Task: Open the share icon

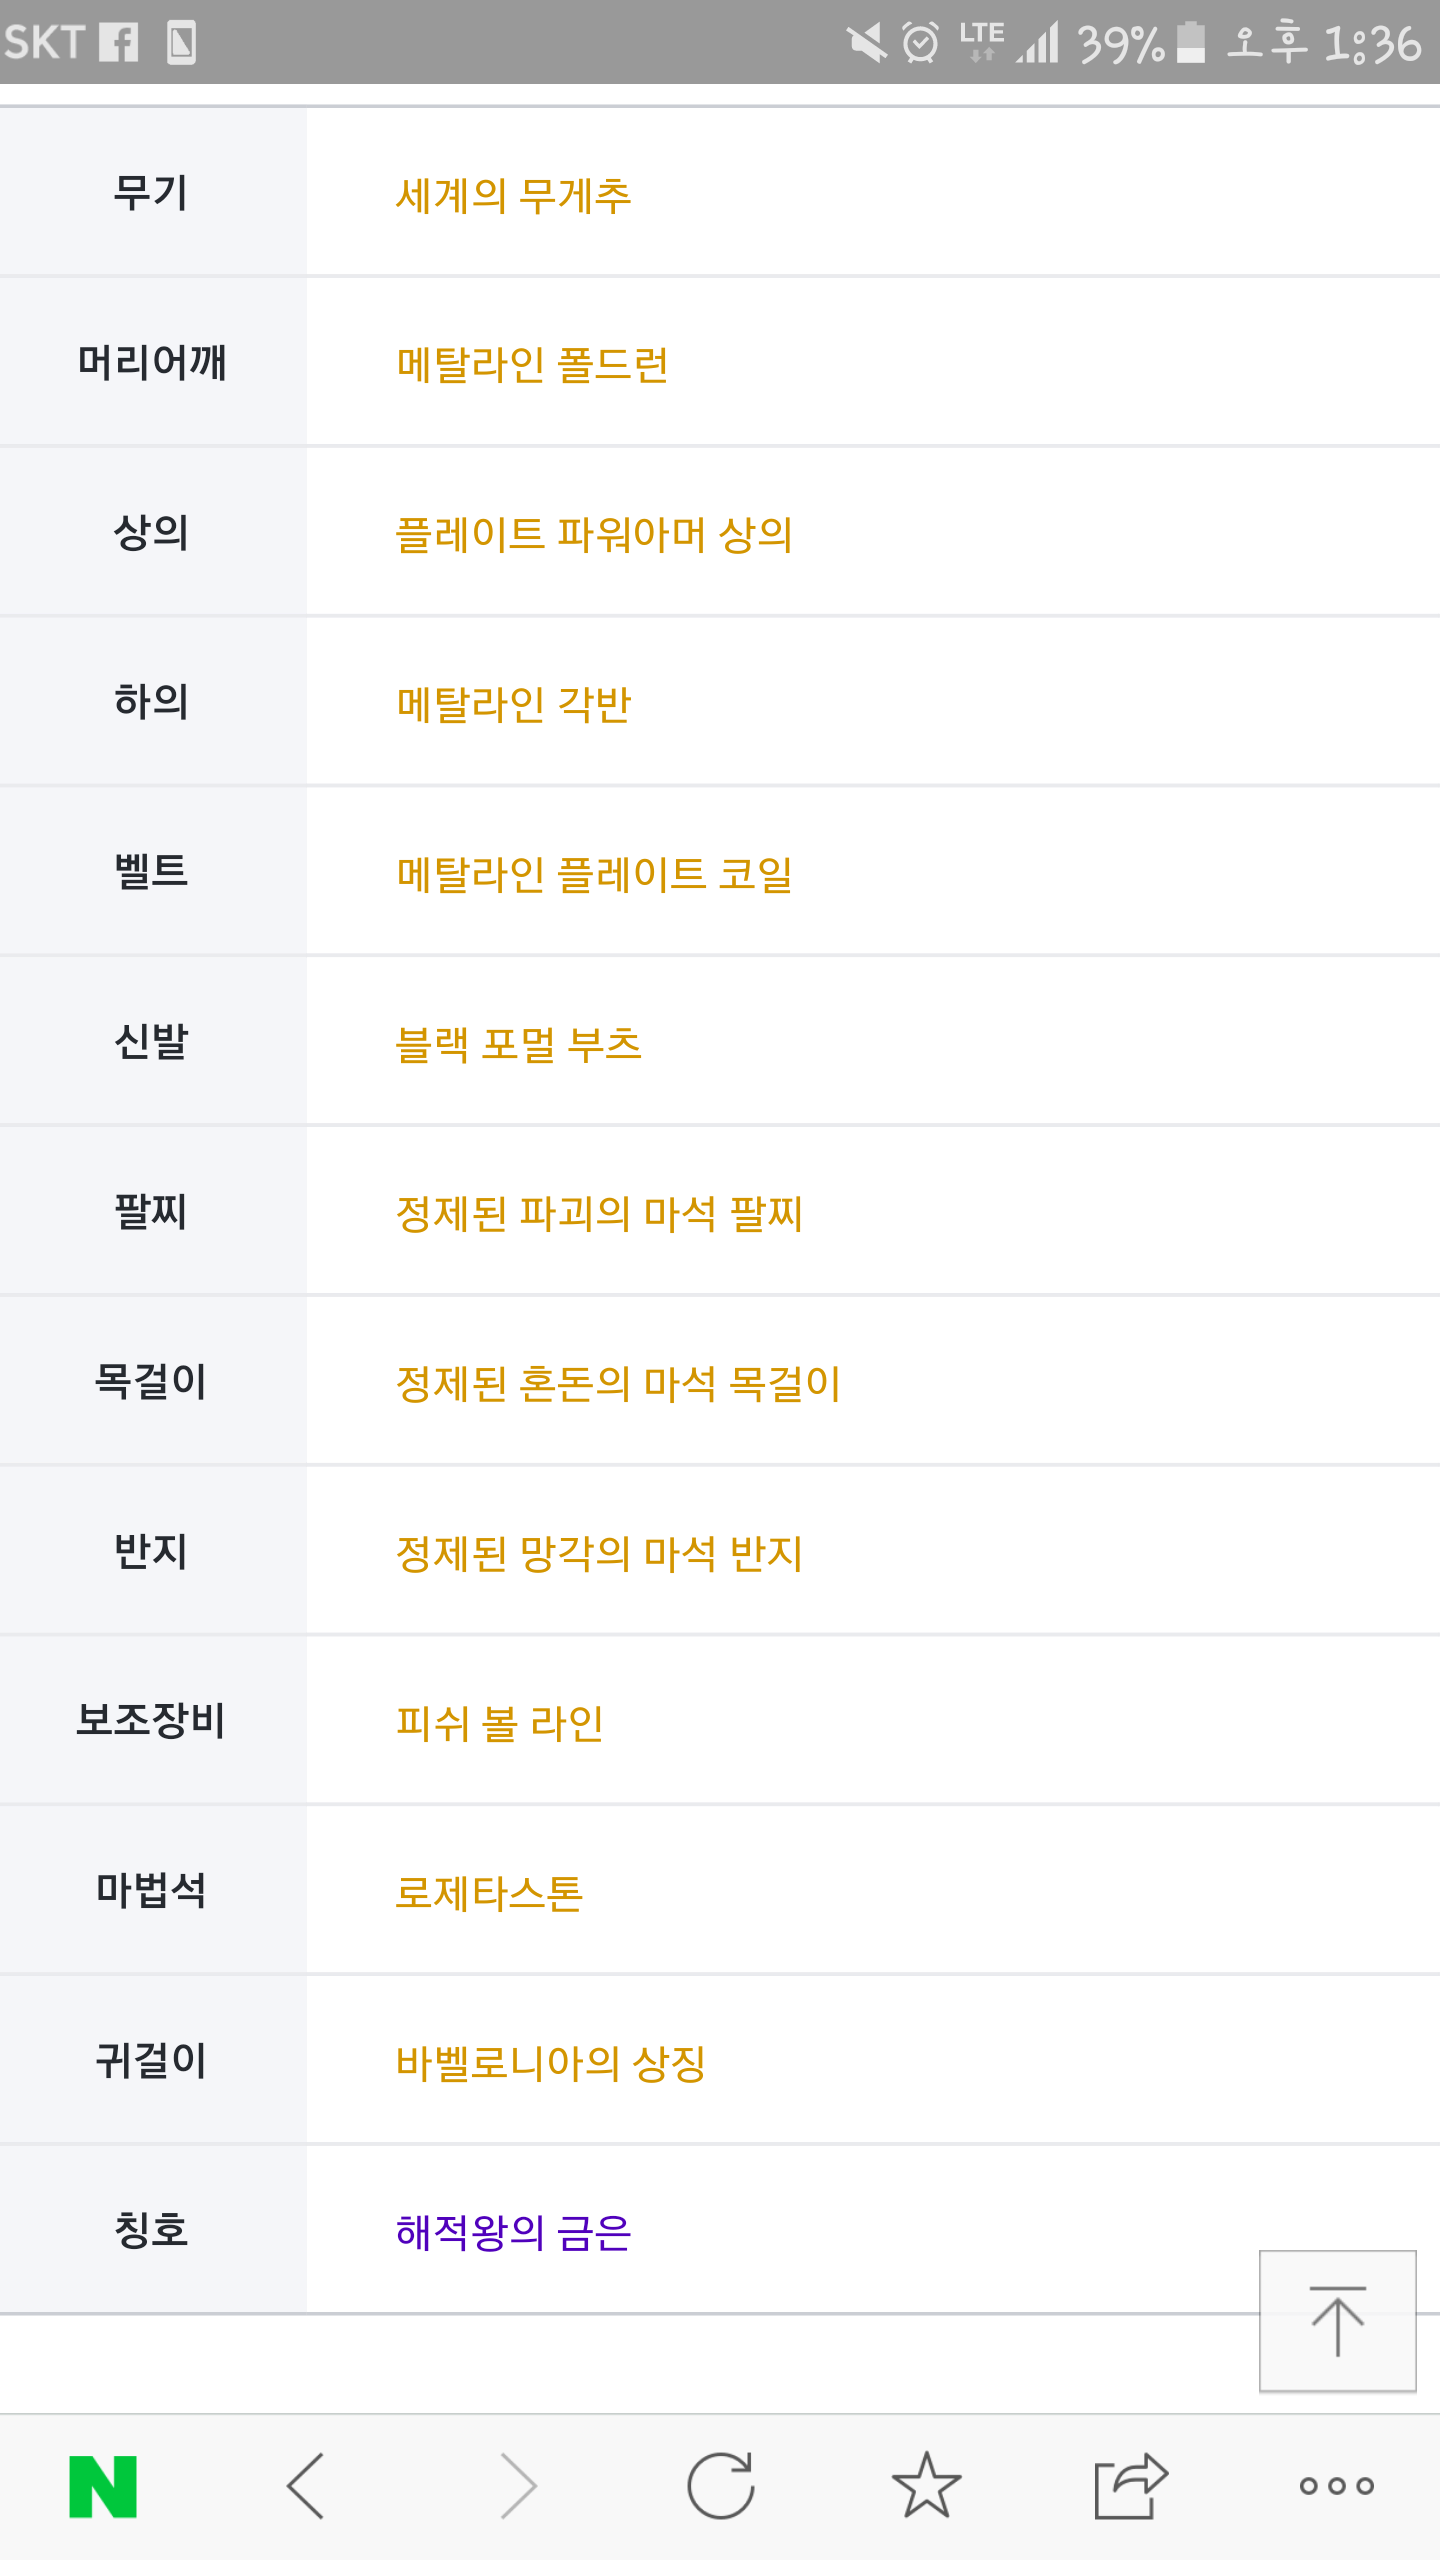Action: (x=1131, y=2486)
